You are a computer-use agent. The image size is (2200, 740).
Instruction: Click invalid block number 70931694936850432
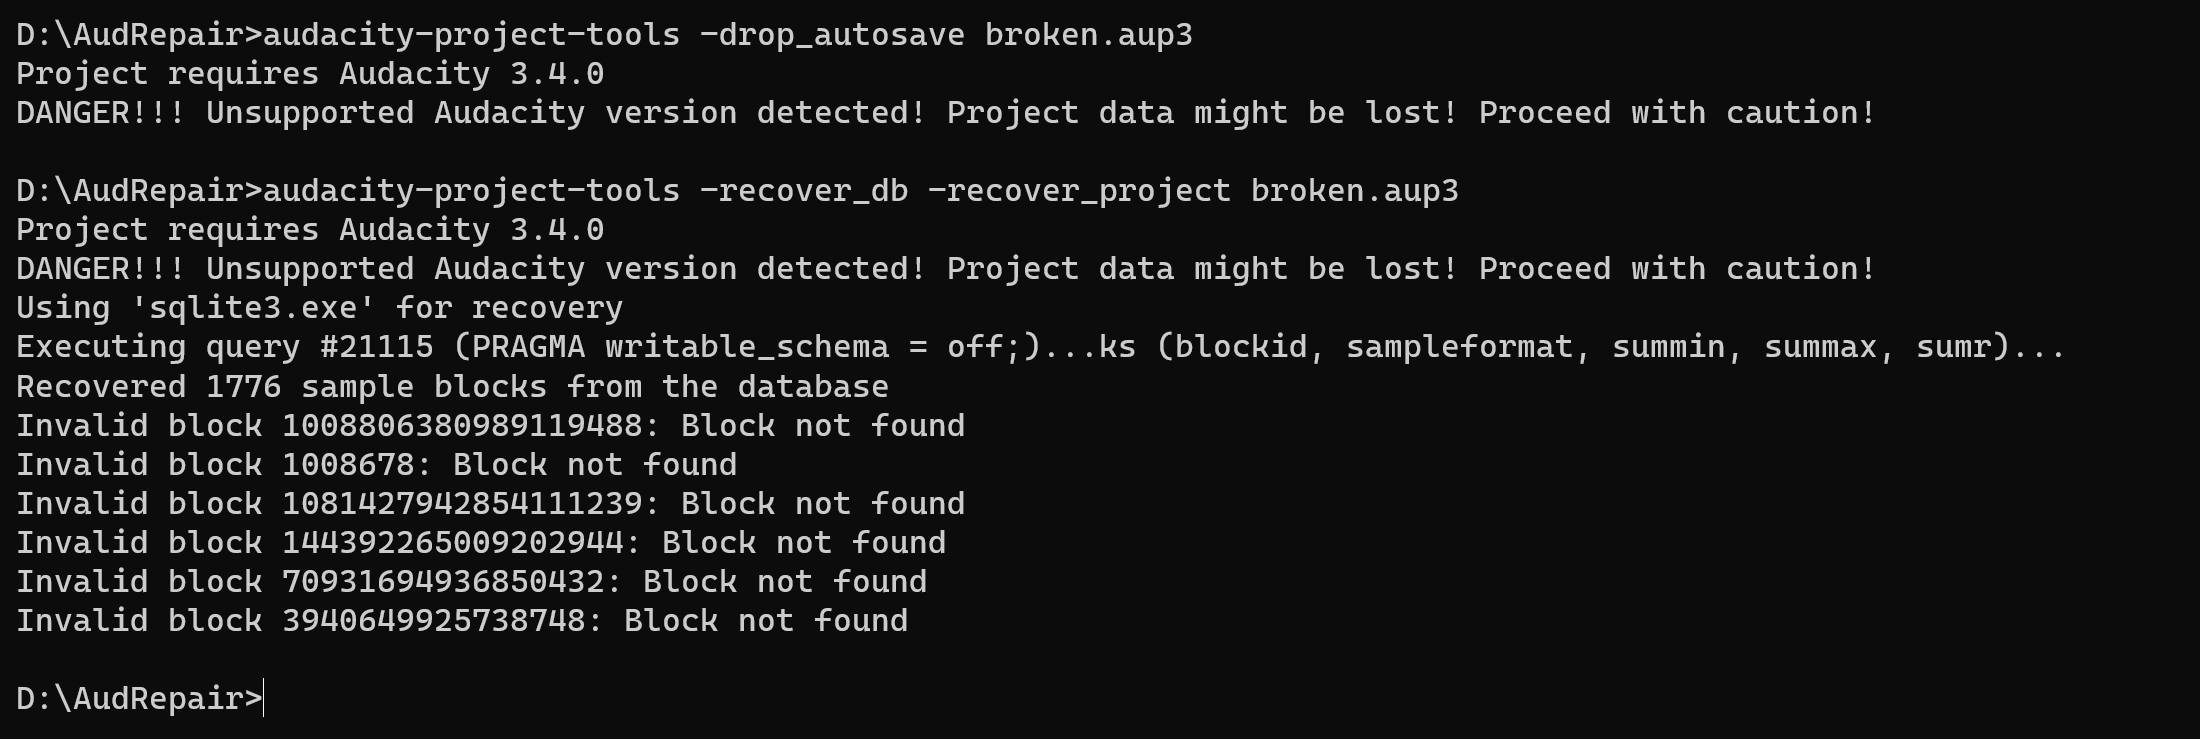click(x=443, y=581)
